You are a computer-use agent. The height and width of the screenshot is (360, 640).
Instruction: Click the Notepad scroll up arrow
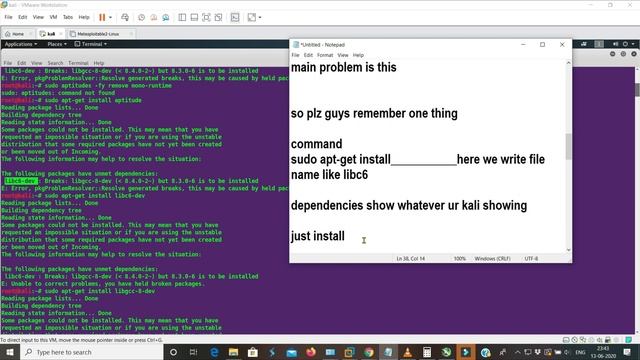[568, 63]
